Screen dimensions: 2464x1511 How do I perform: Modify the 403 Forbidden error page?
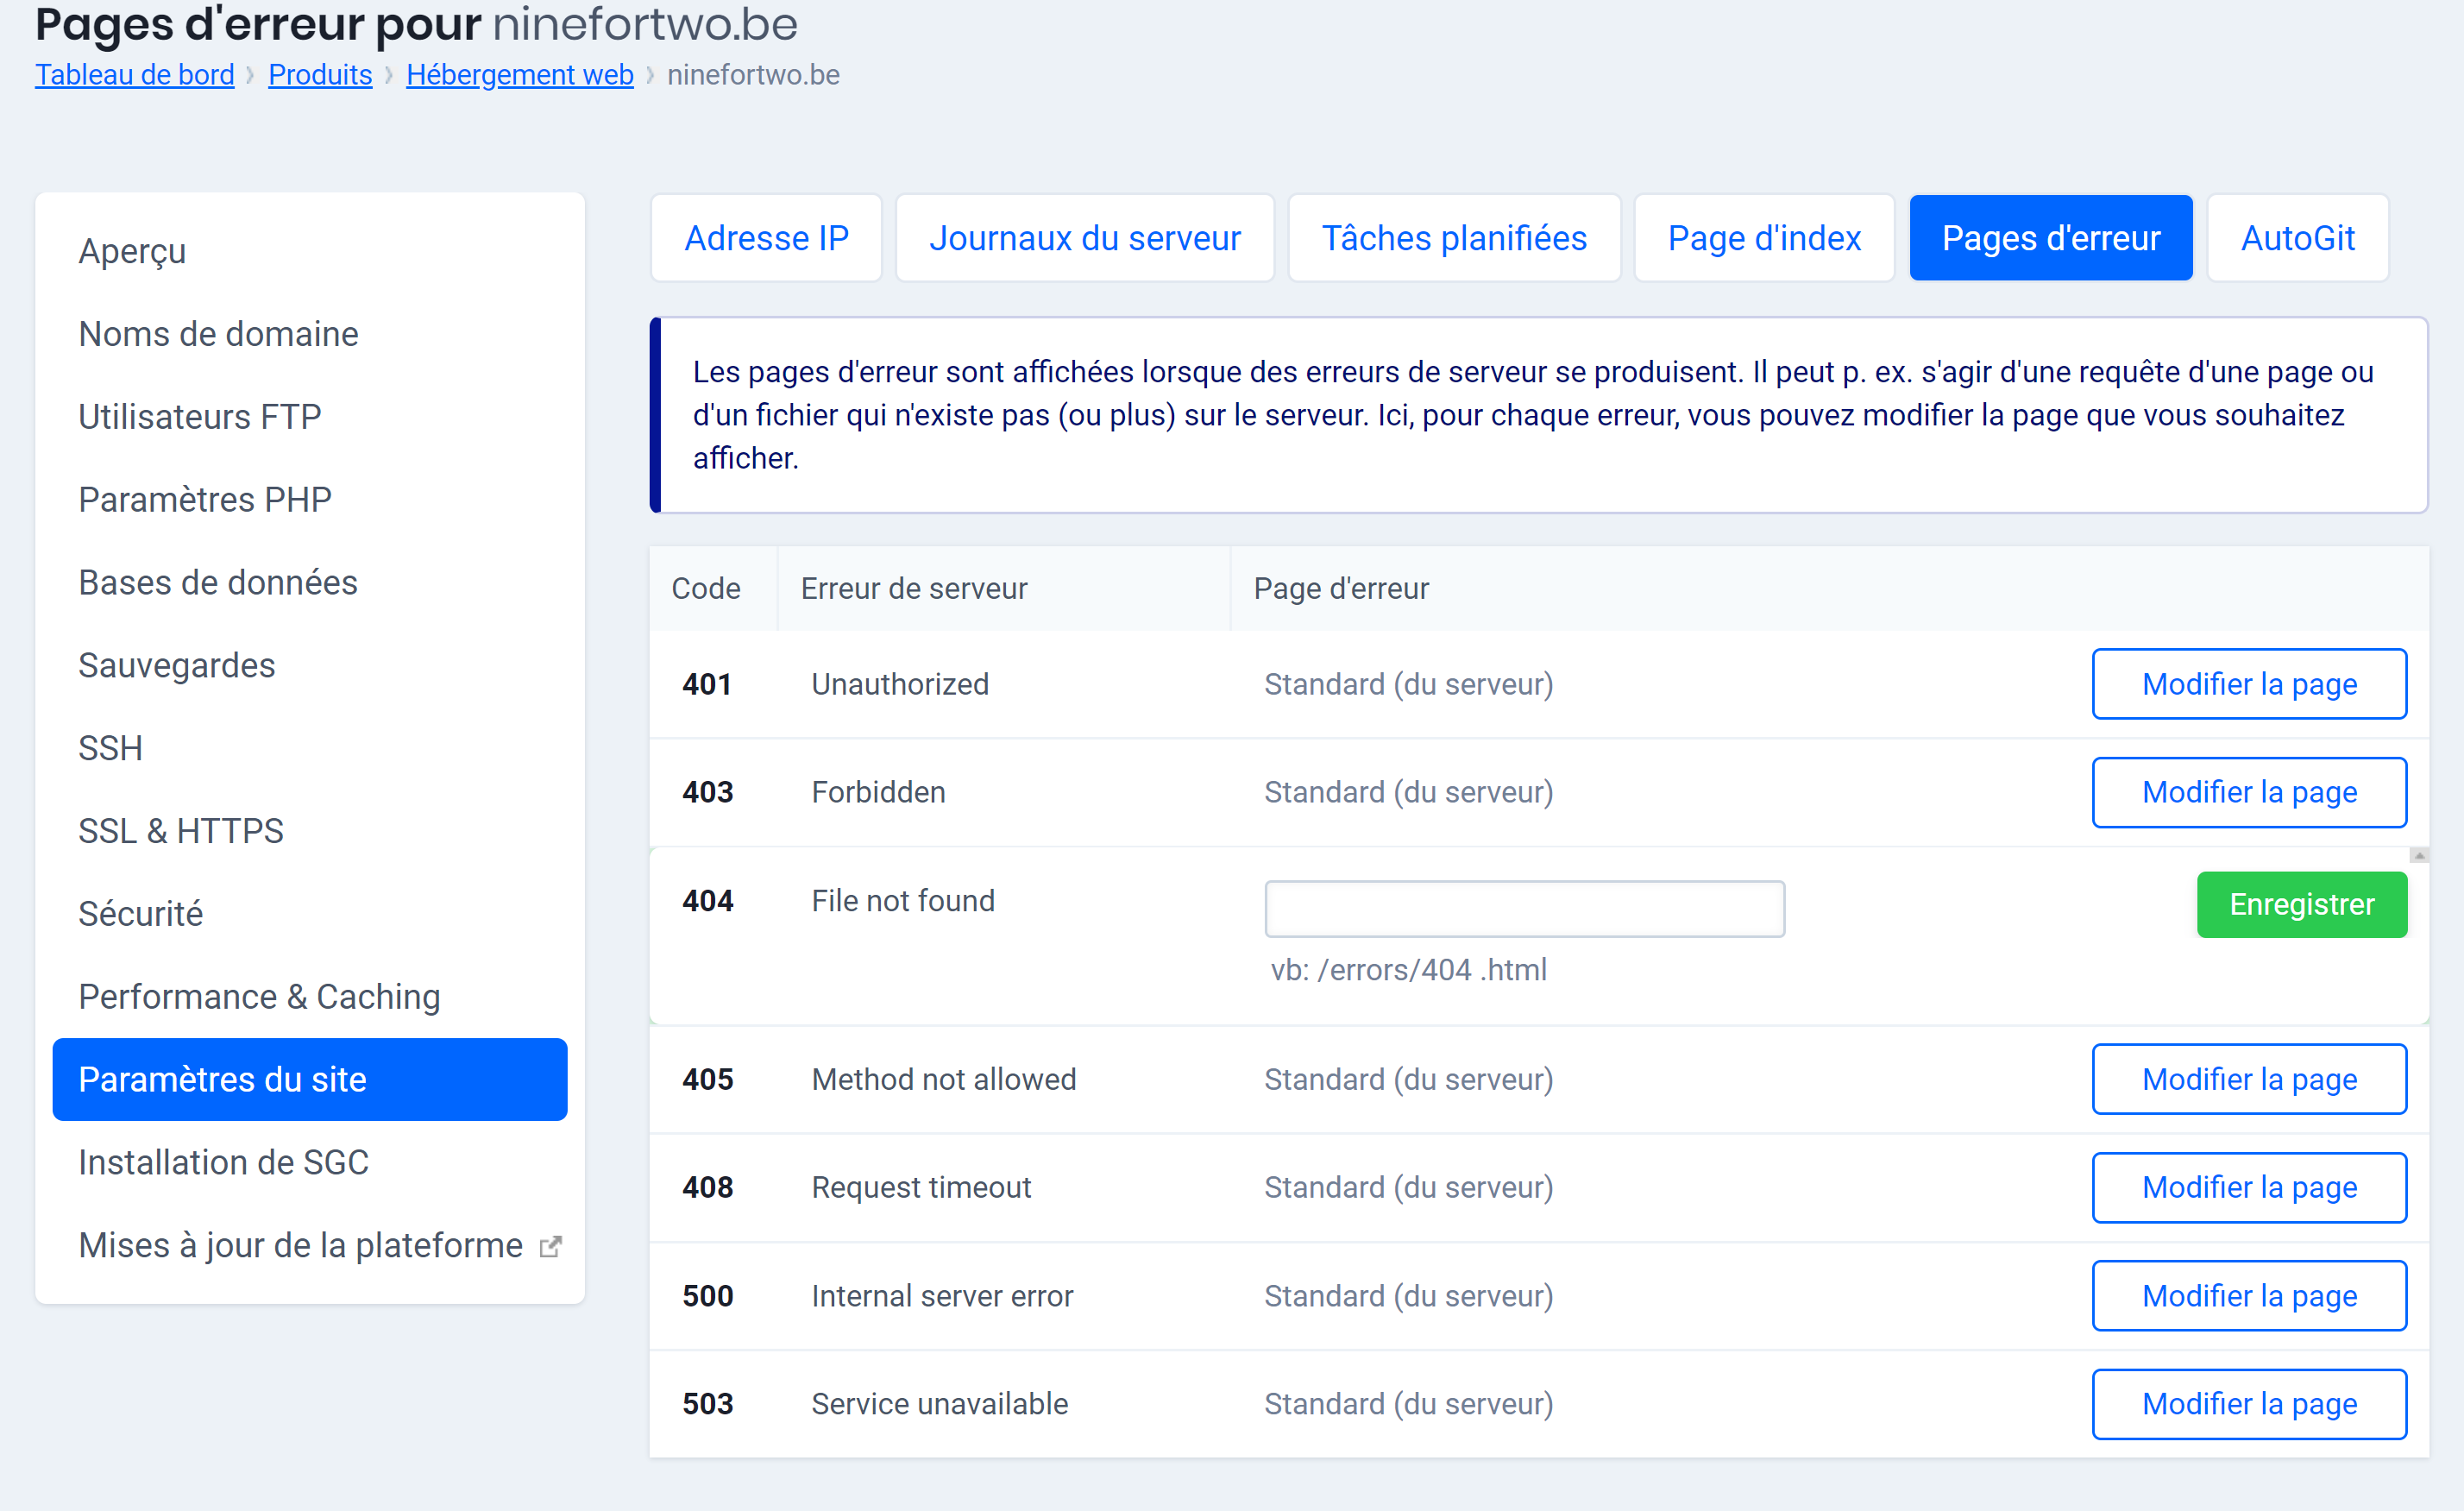(x=2248, y=792)
